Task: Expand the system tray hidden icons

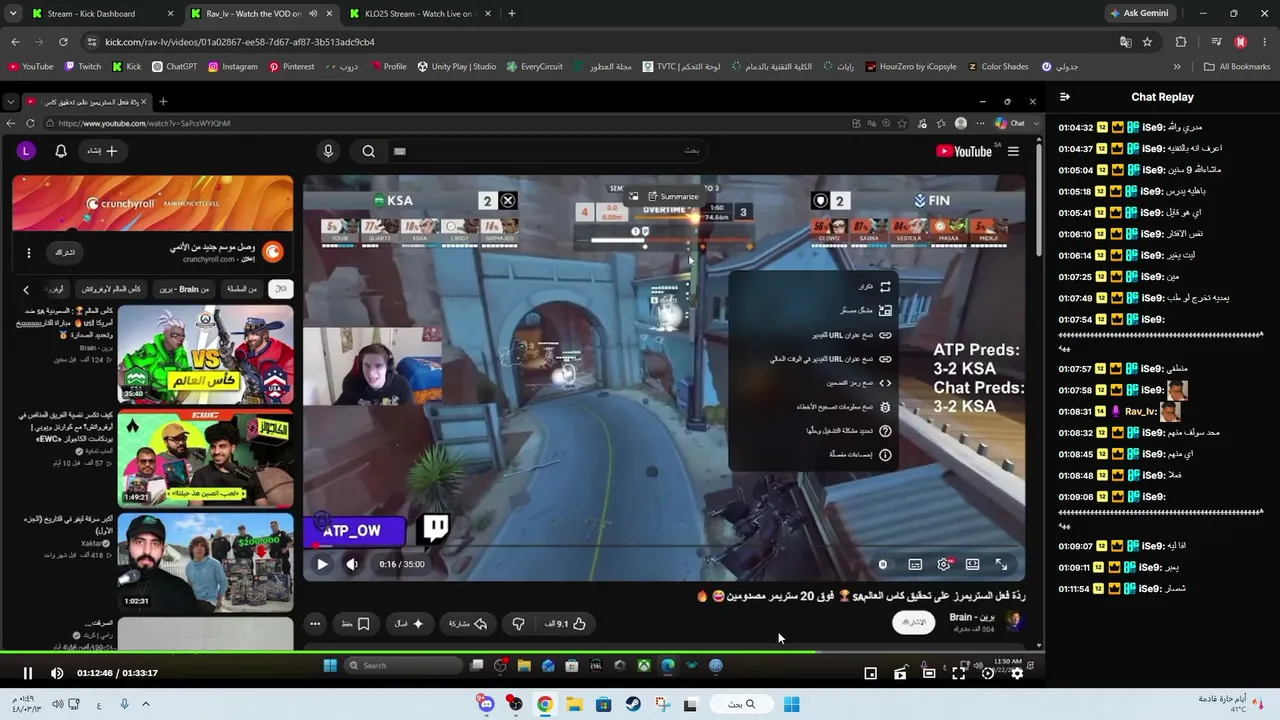Action: point(146,704)
